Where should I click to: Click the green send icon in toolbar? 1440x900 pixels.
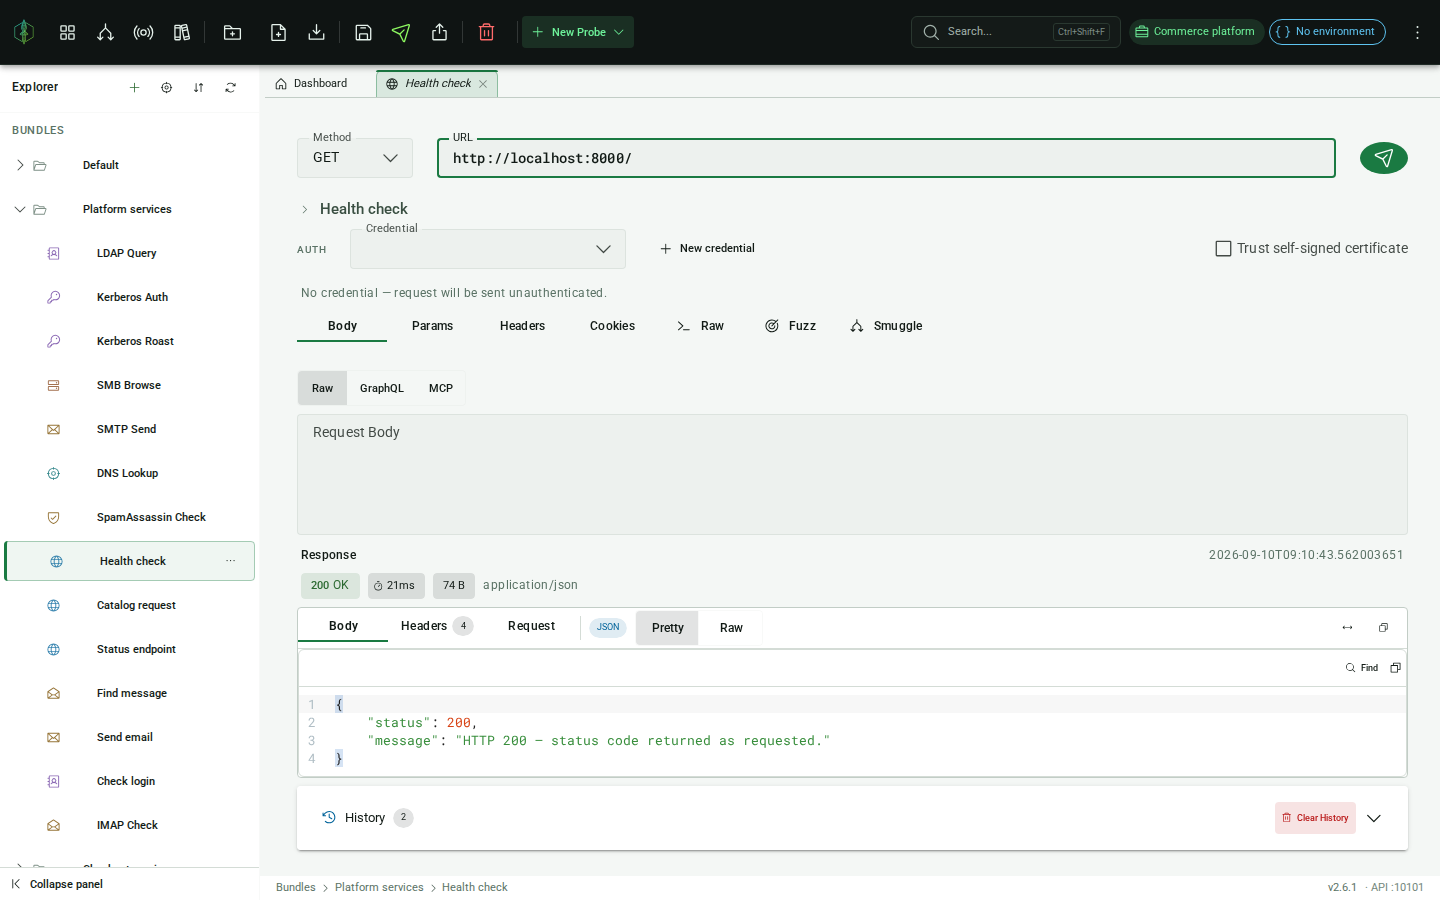click(401, 32)
